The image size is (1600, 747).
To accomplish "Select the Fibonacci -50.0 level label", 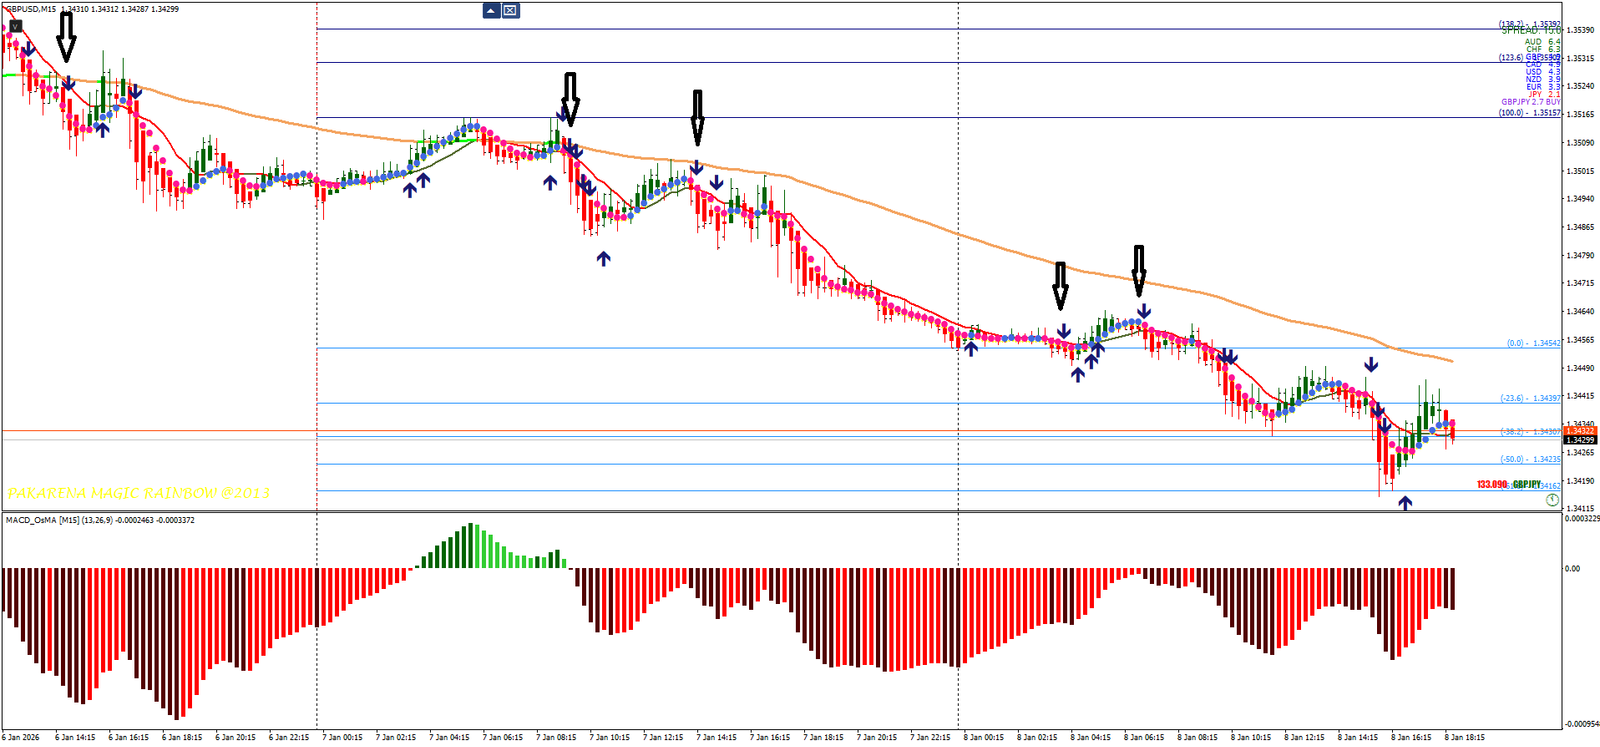I will click(1530, 459).
